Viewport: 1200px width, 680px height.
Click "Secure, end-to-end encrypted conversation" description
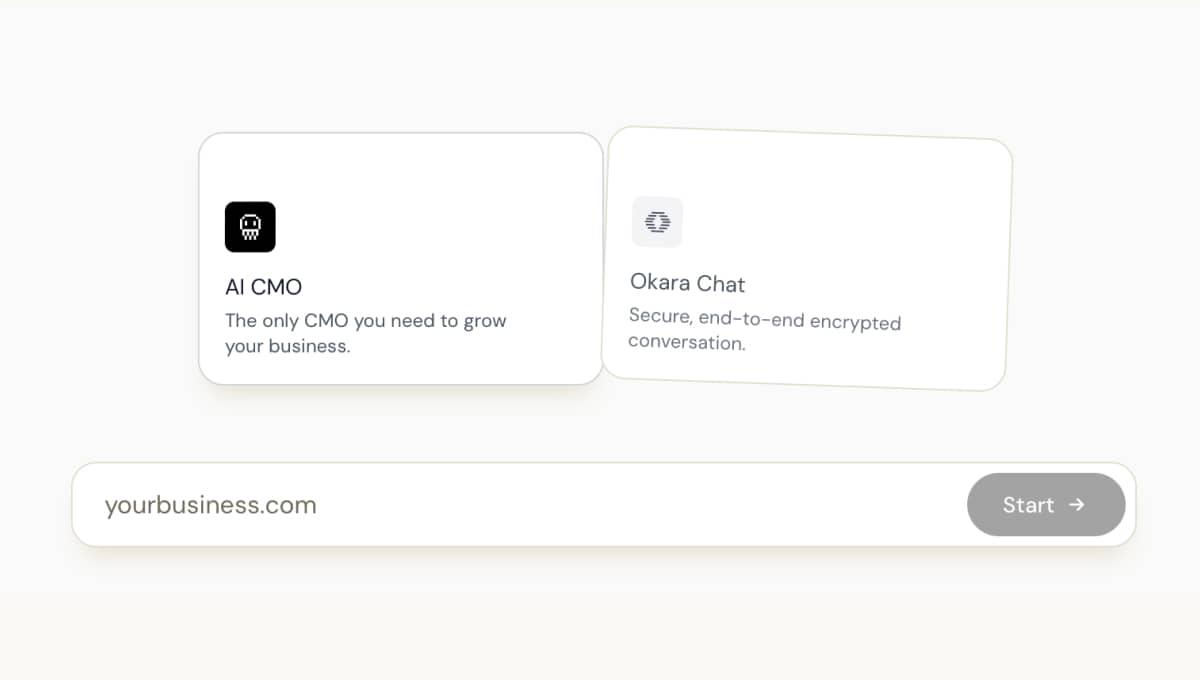click(x=764, y=321)
